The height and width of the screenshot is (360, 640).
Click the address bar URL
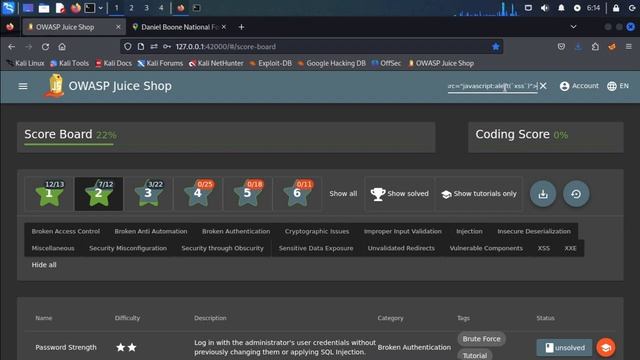pyautogui.click(x=226, y=47)
